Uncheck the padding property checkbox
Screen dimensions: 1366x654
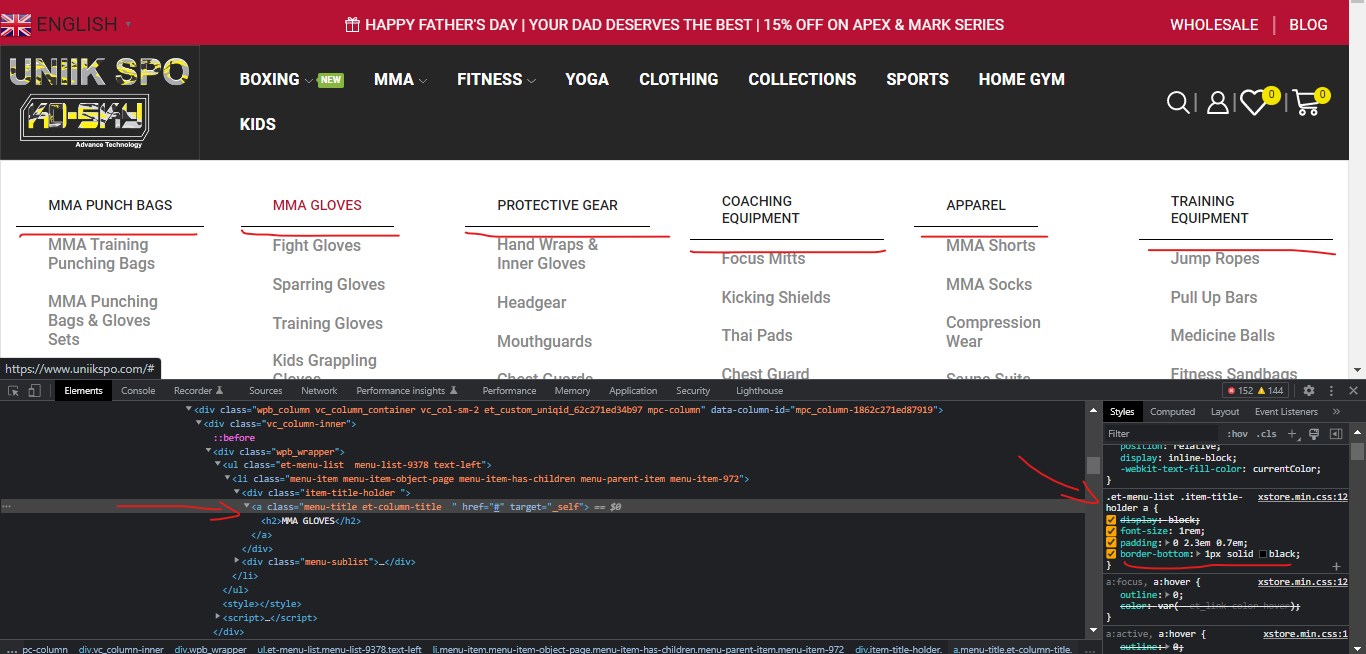pos(1112,542)
